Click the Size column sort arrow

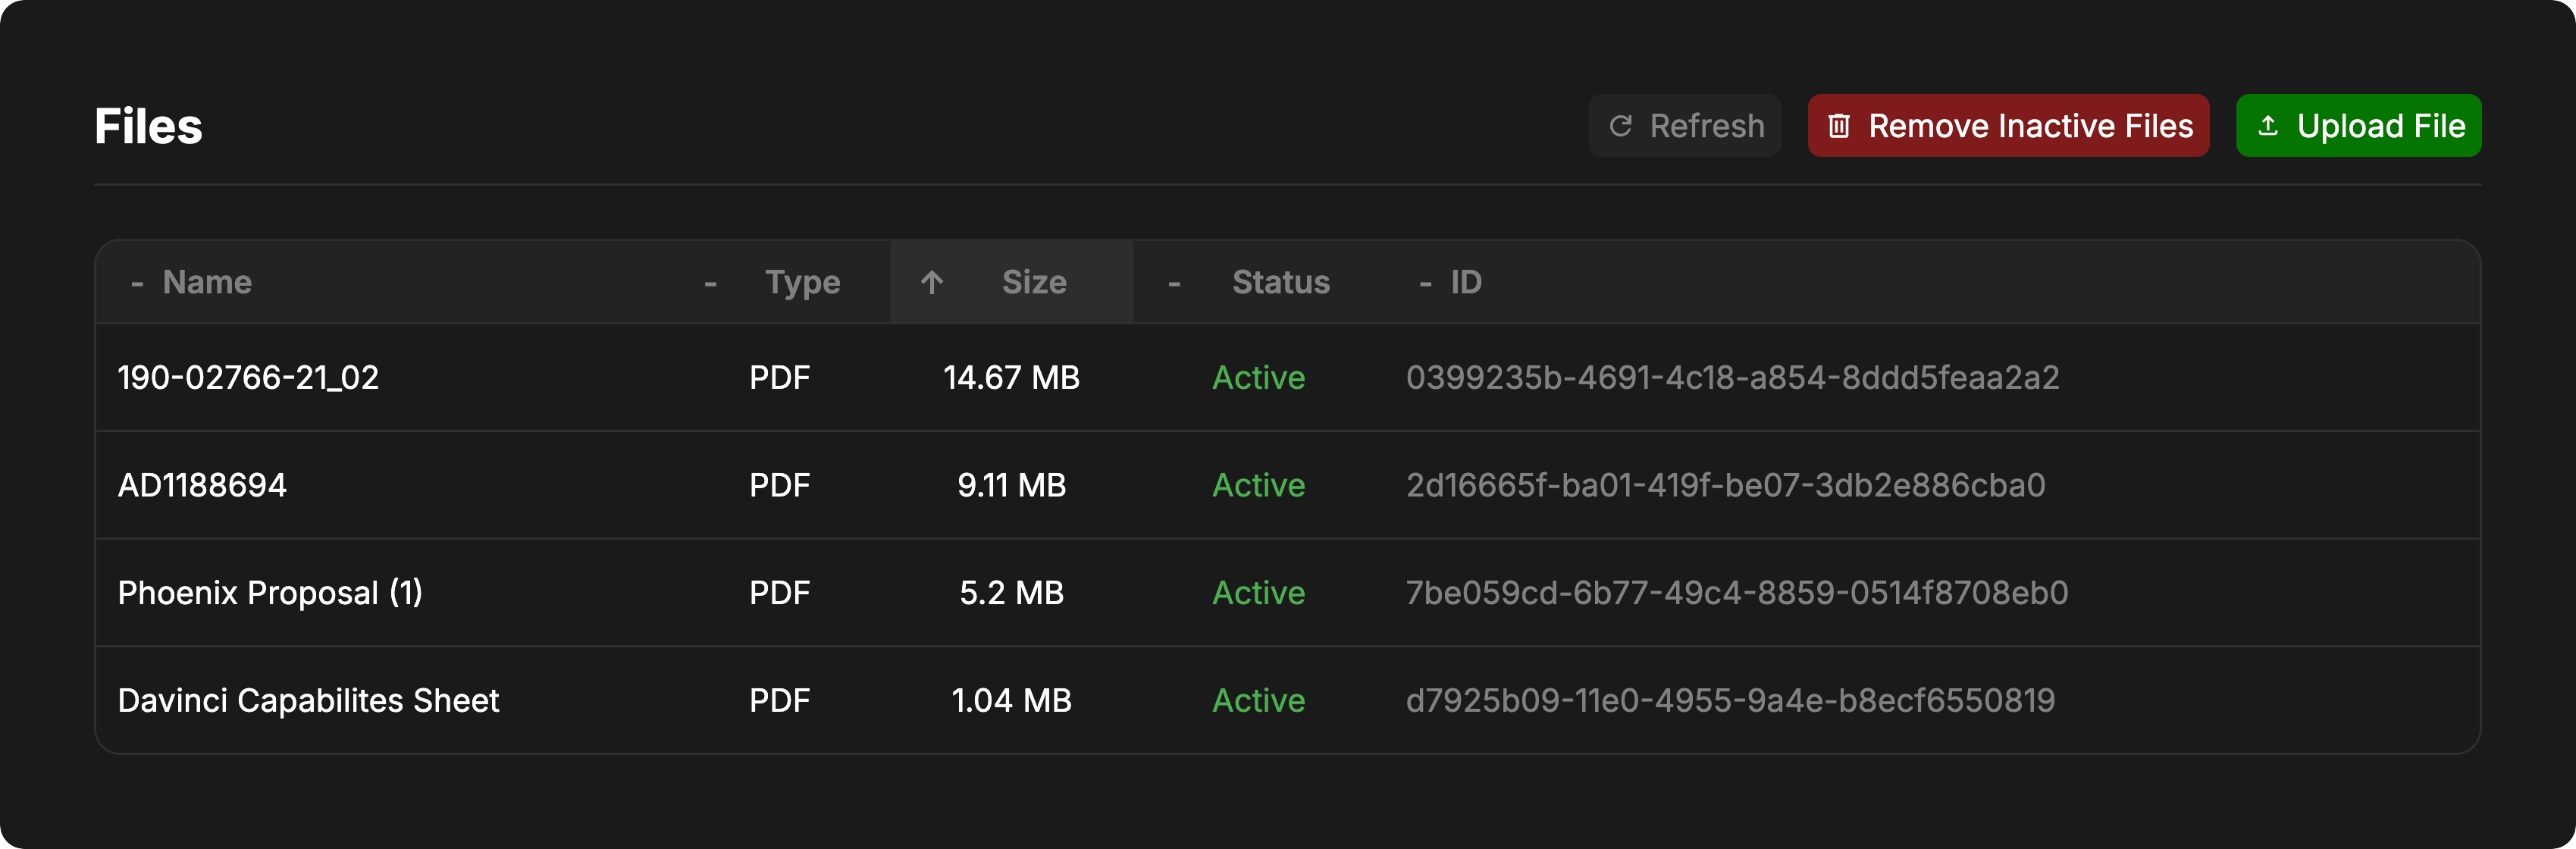[x=932, y=282]
